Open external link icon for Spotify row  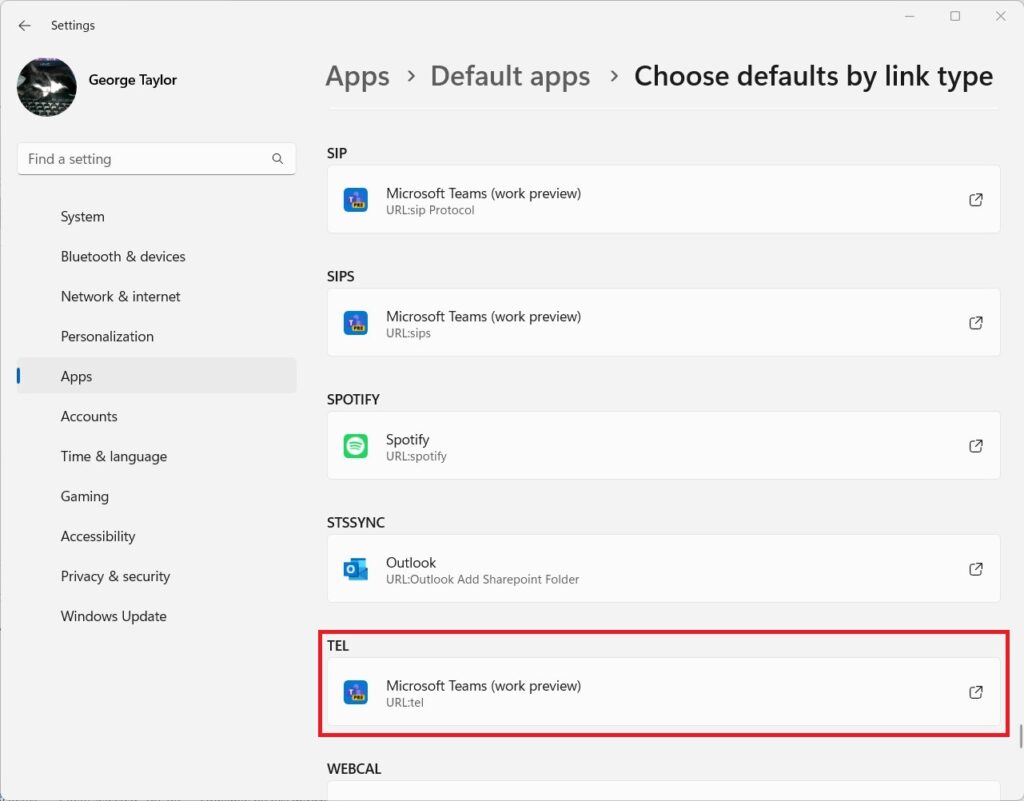pyautogui.click(x=976, y=446)
